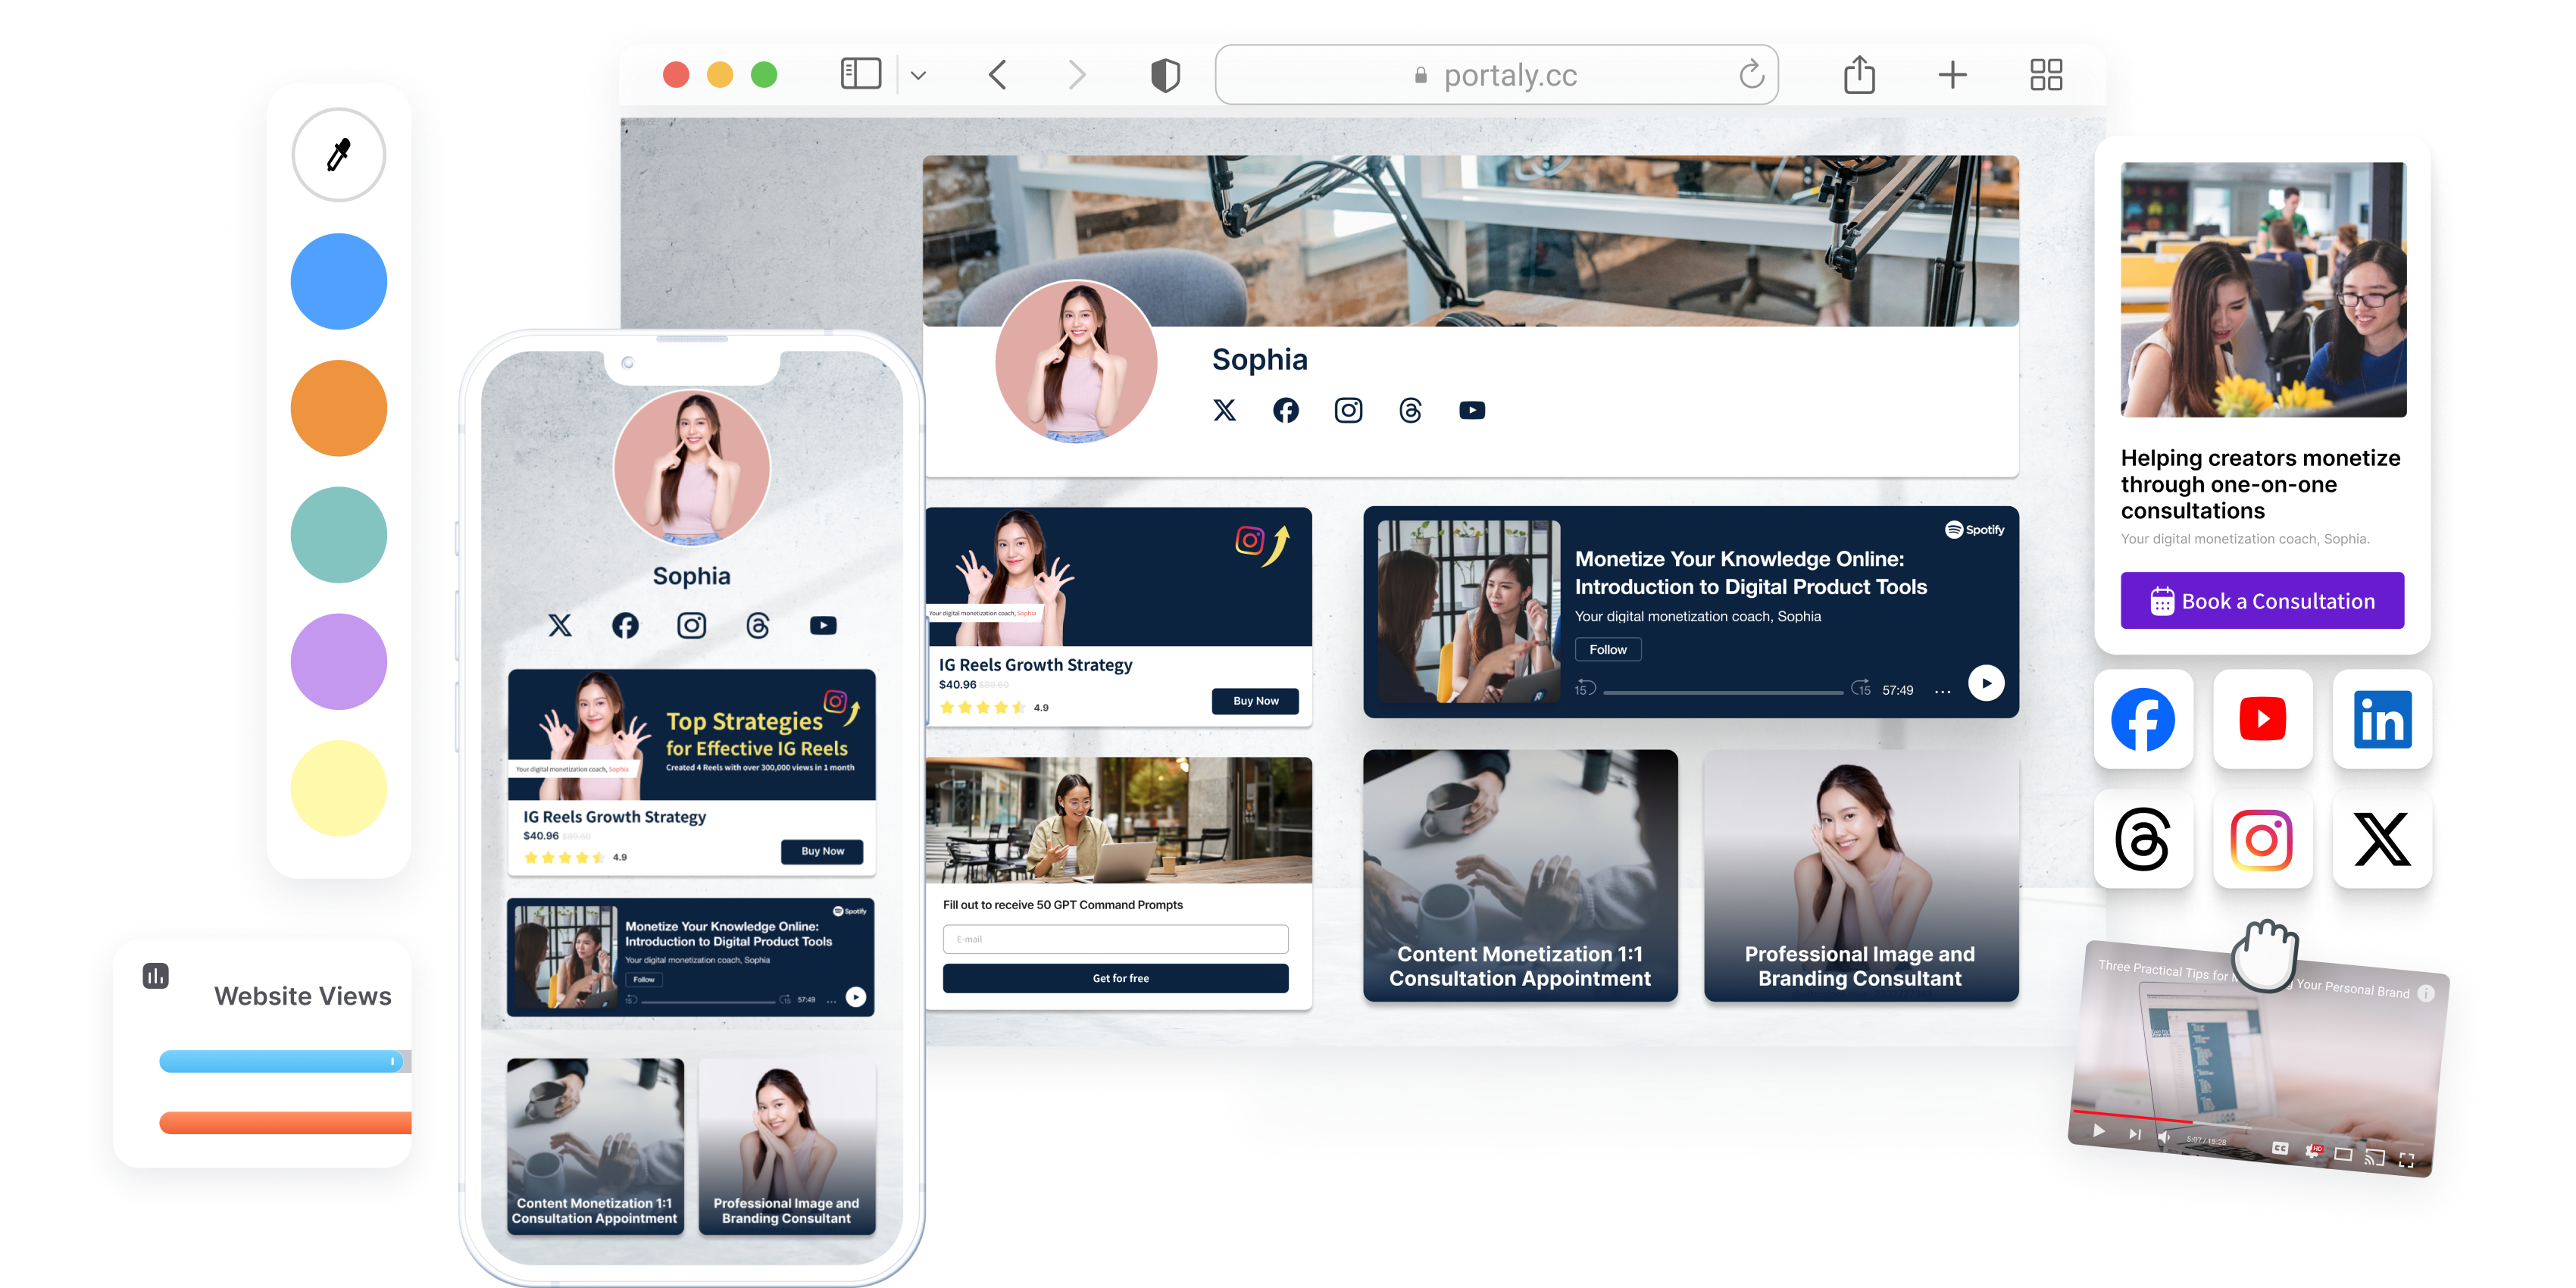This screenshot has height=1288, width=2576.
Task: Click Follow on phone Spotify card
Action: point(644,980)
